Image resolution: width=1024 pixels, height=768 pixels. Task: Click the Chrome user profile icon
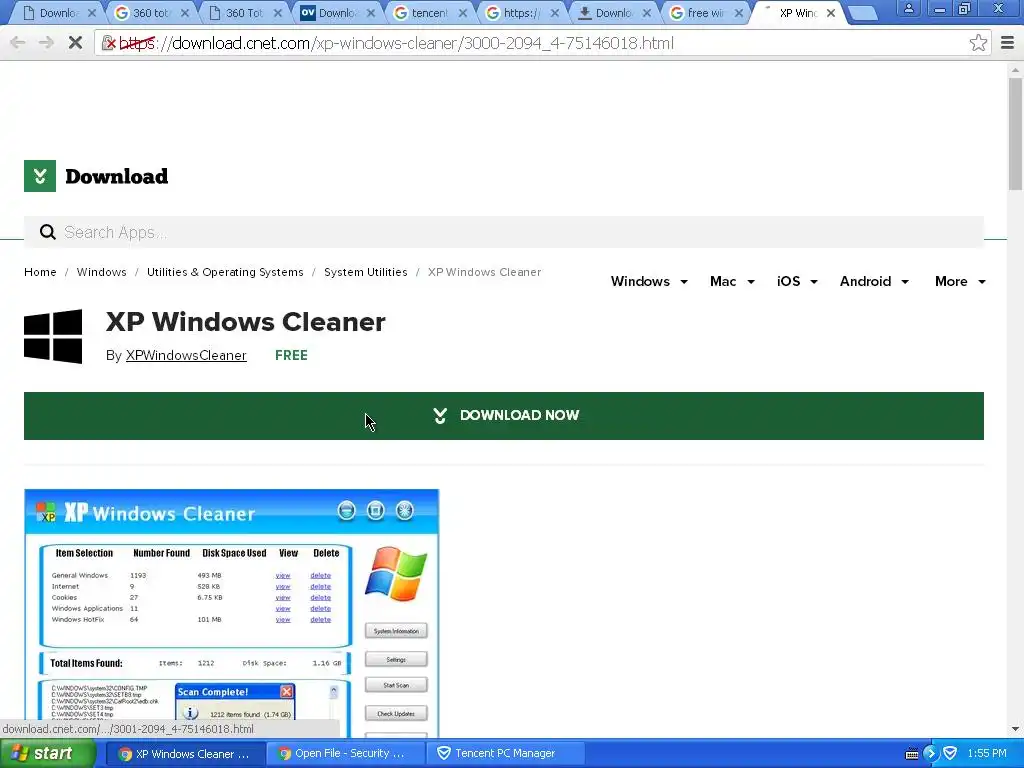(x=908, y=9)
